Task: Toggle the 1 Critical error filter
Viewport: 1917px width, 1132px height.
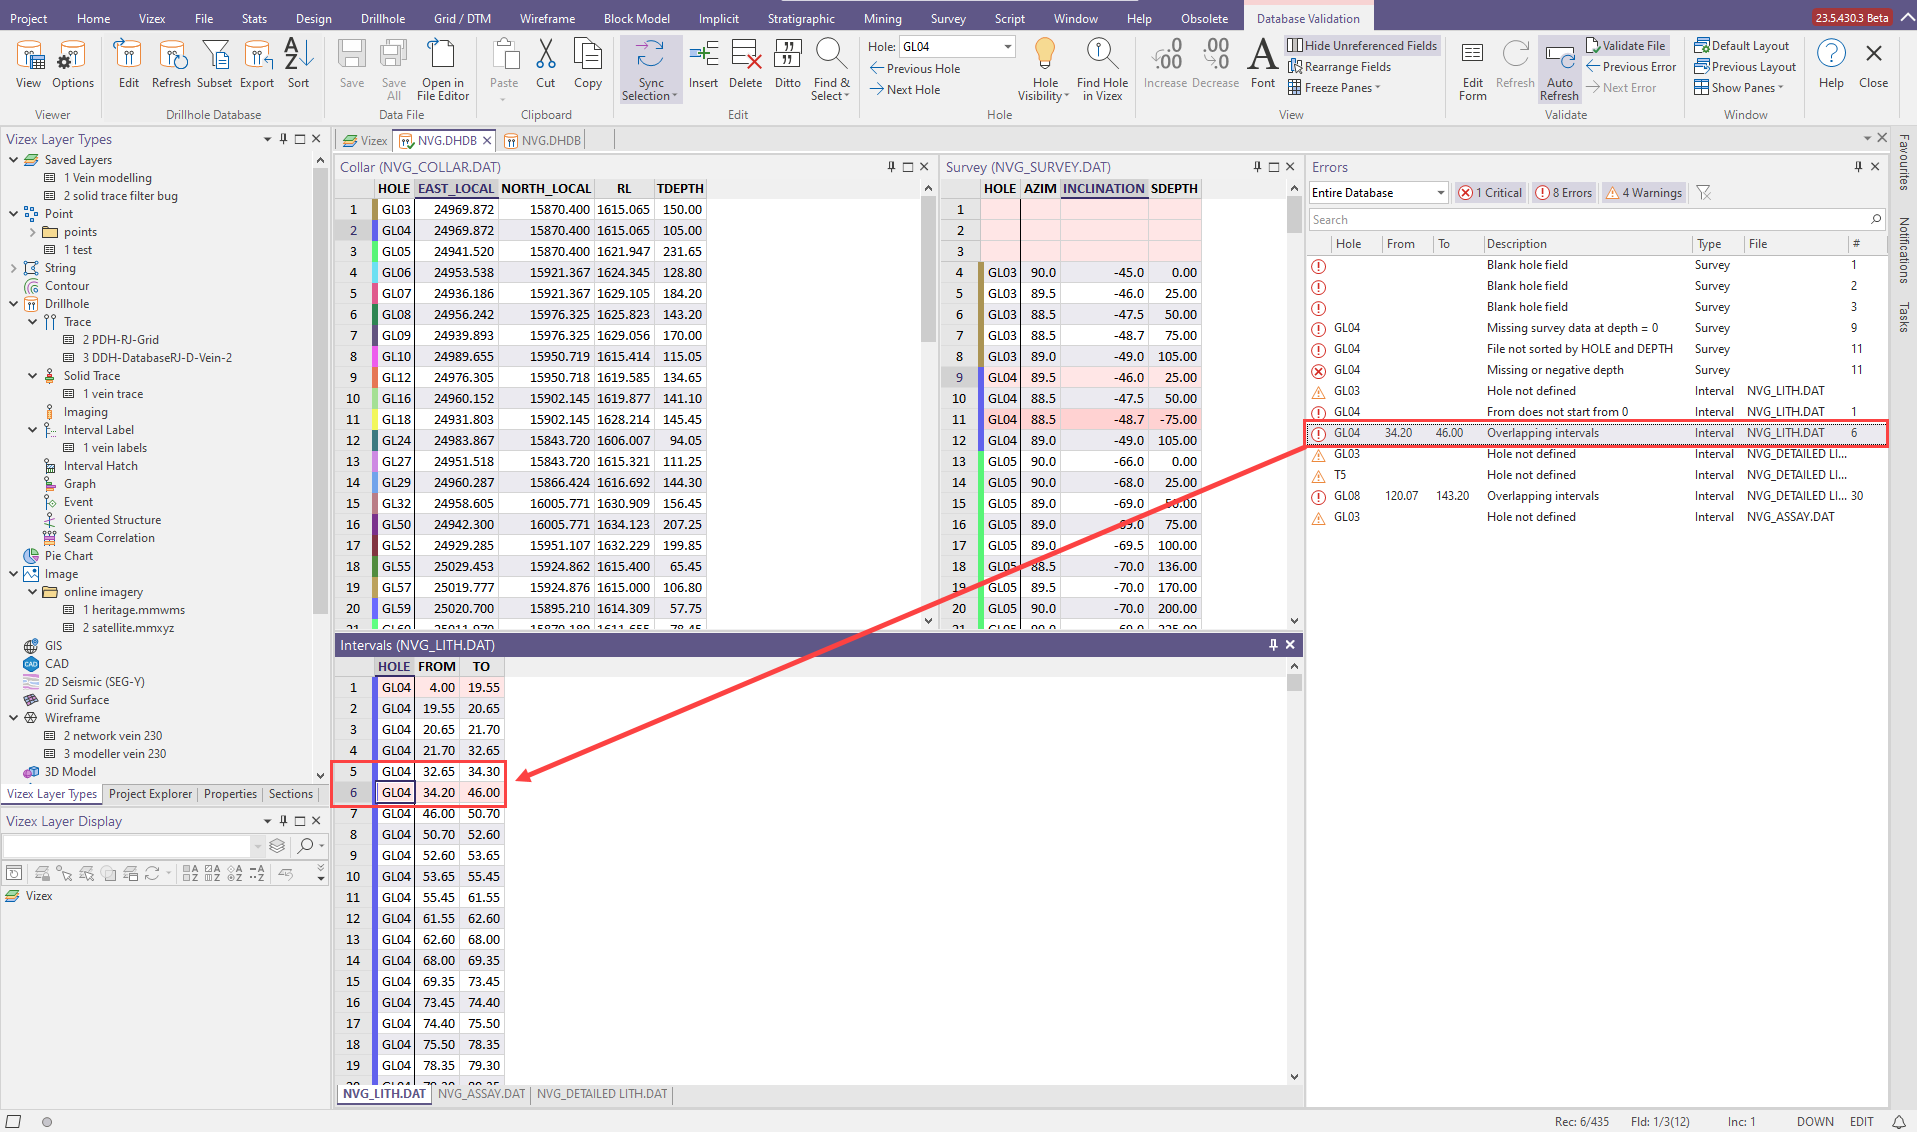Action: (x=1490, y=192)
